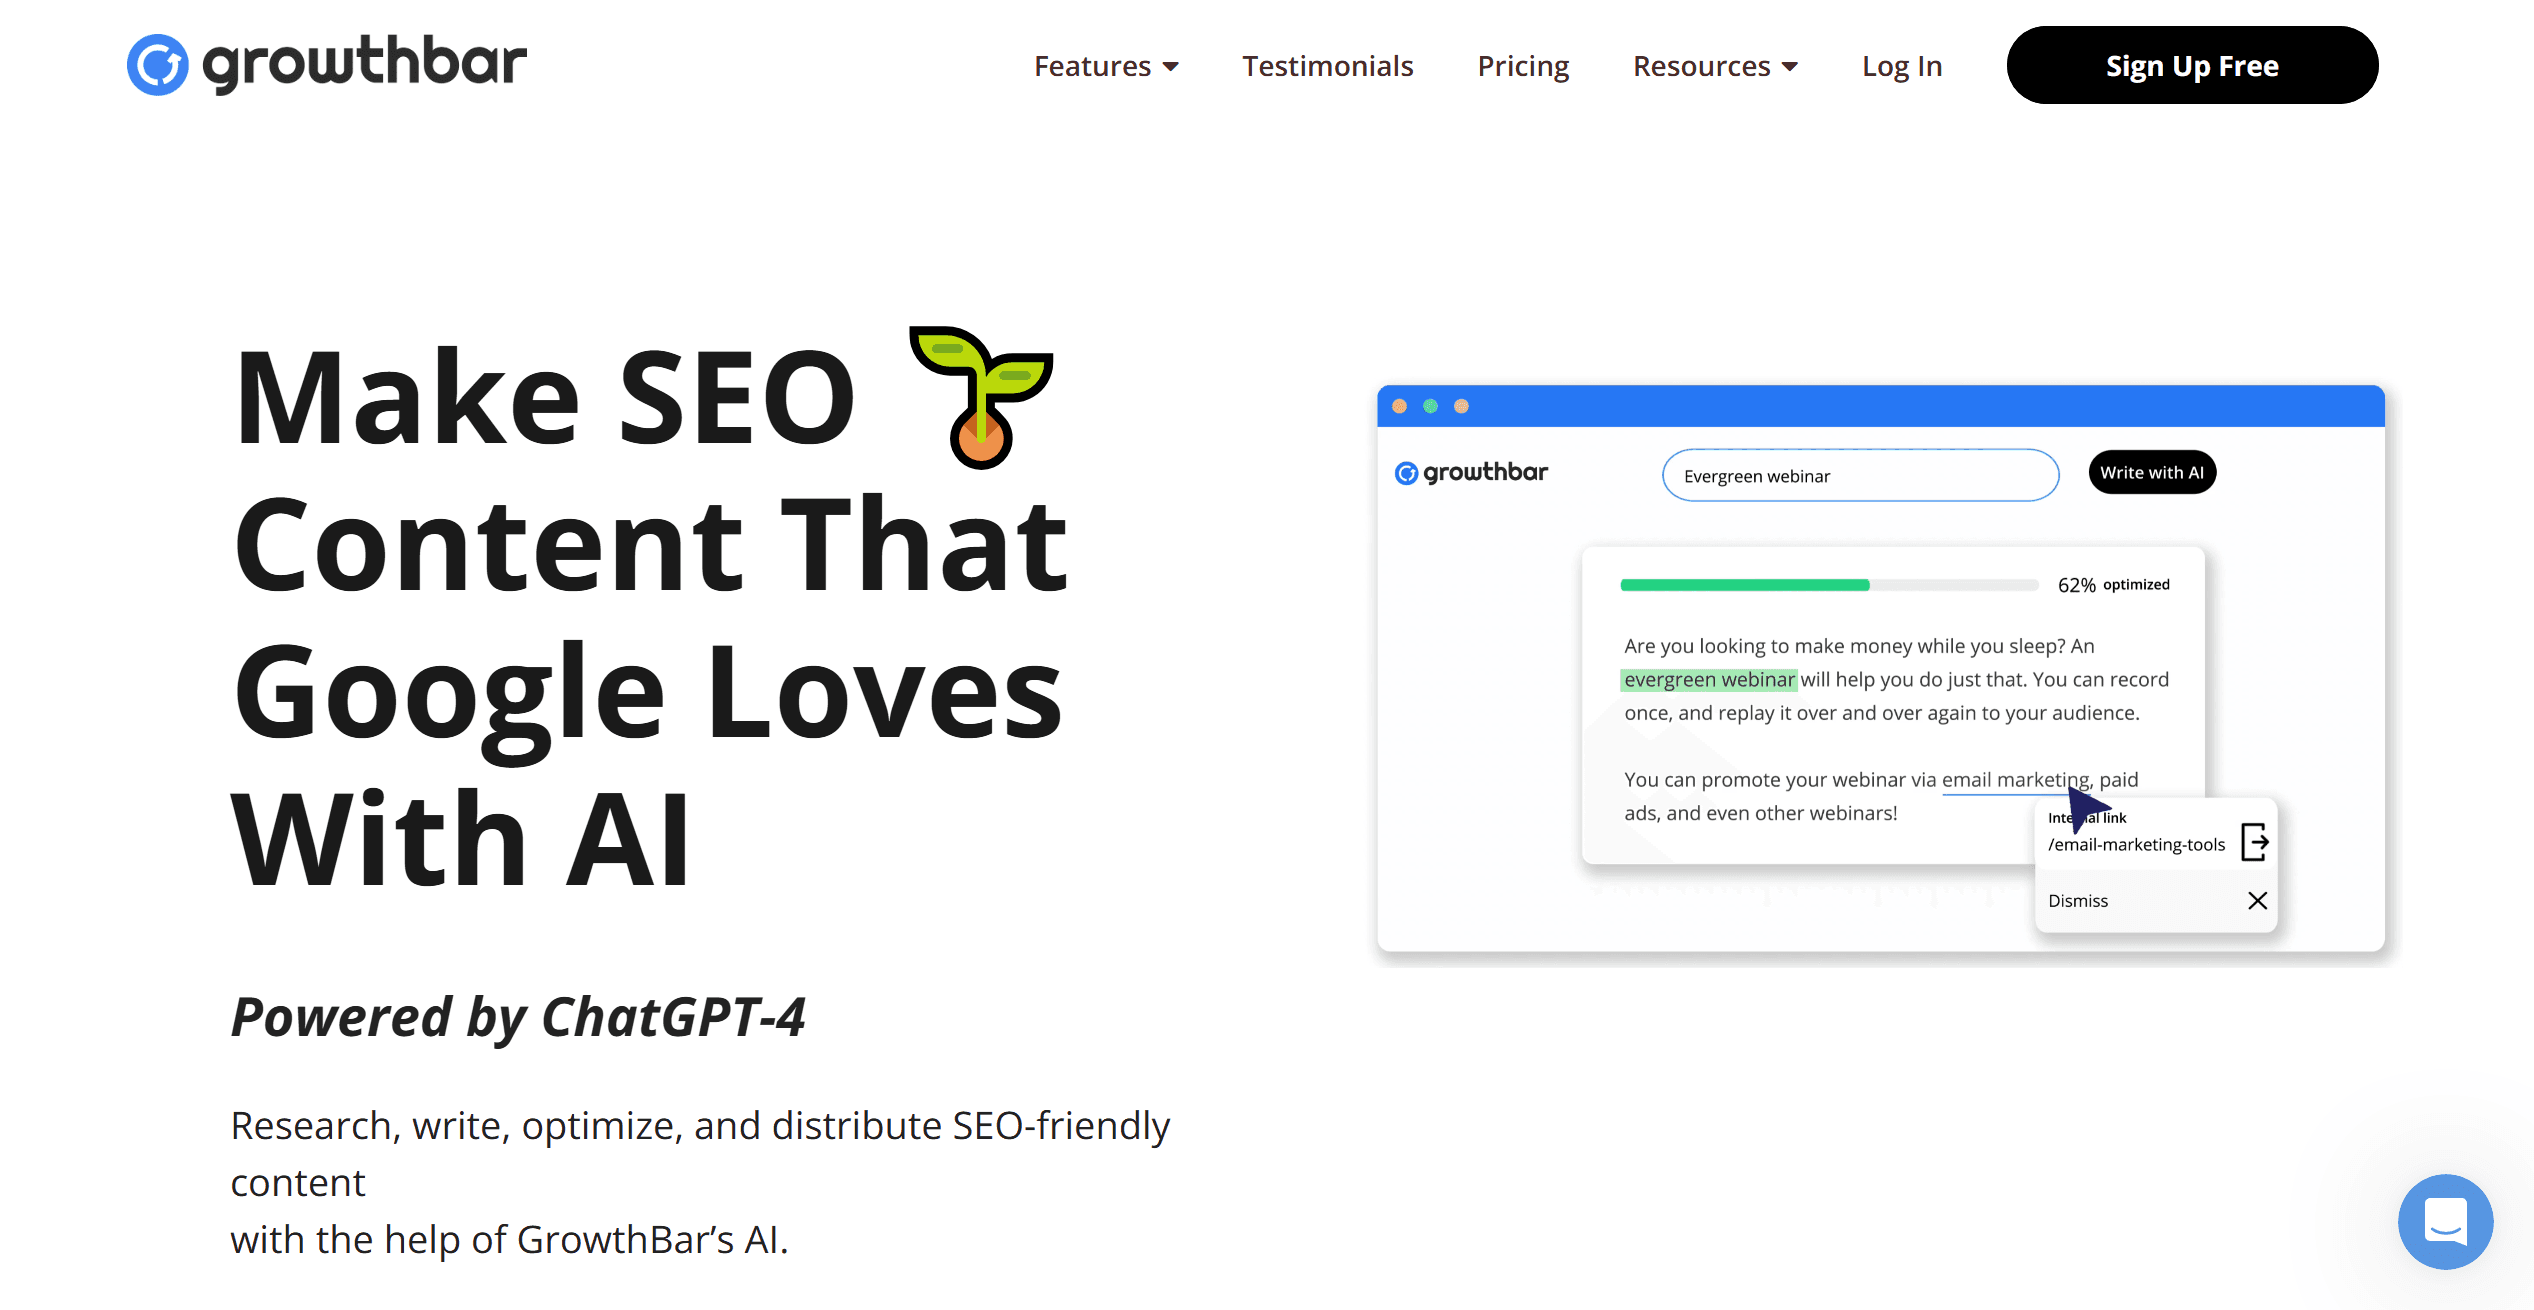Viewport: 2534px width, 1310px height.
Task: Click the Write with AI button
Action: (2152, 473)
